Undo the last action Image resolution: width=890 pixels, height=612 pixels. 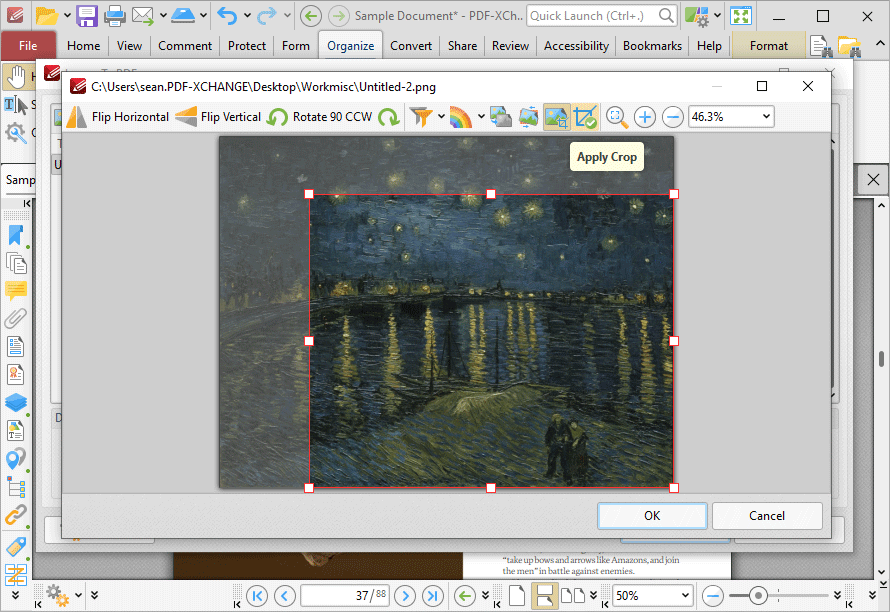[x=227, y=16]
